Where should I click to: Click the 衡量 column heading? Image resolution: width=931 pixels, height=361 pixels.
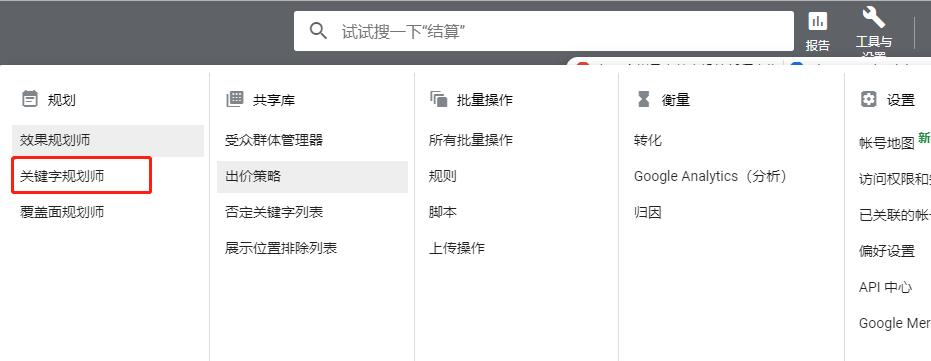click(x=676, y=100)
